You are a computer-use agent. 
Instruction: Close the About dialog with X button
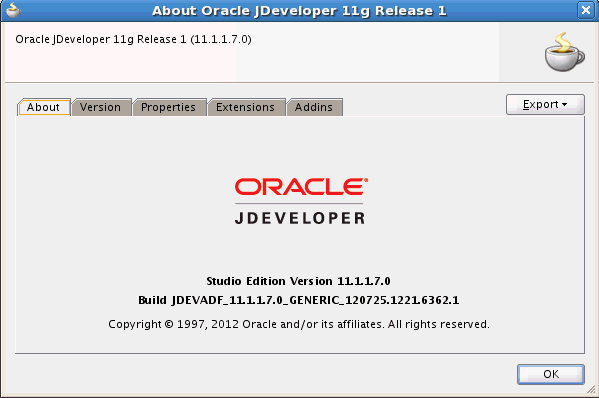click(585, 10)
